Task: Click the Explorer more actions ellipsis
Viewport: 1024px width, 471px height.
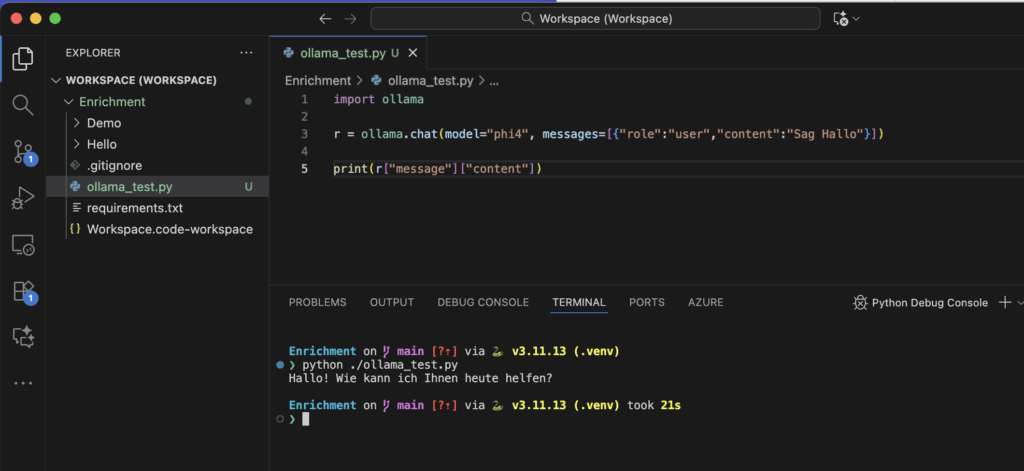Action: coord(246,53)
